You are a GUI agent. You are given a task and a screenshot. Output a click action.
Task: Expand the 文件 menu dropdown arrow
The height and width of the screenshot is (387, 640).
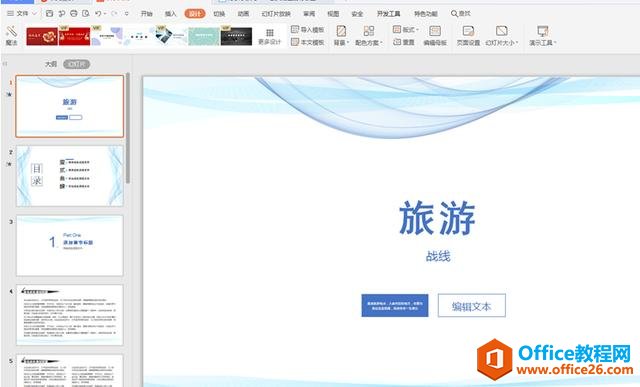point(35,13)
